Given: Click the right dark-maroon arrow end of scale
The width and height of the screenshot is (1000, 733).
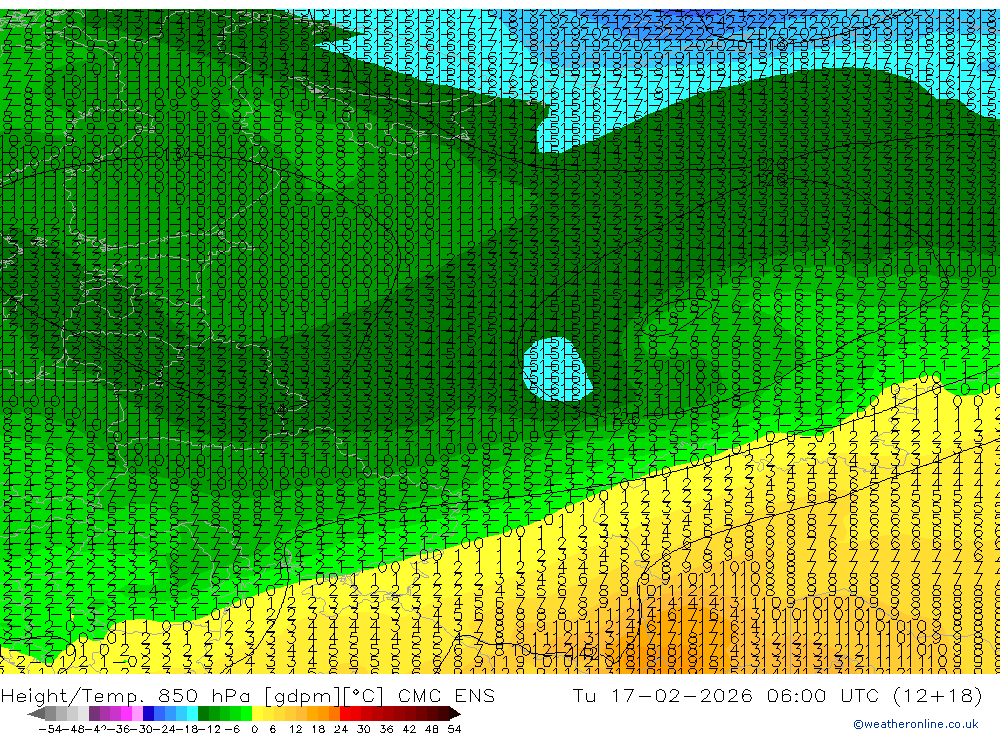Looking at the screenshot, I should tap(455, 713).
